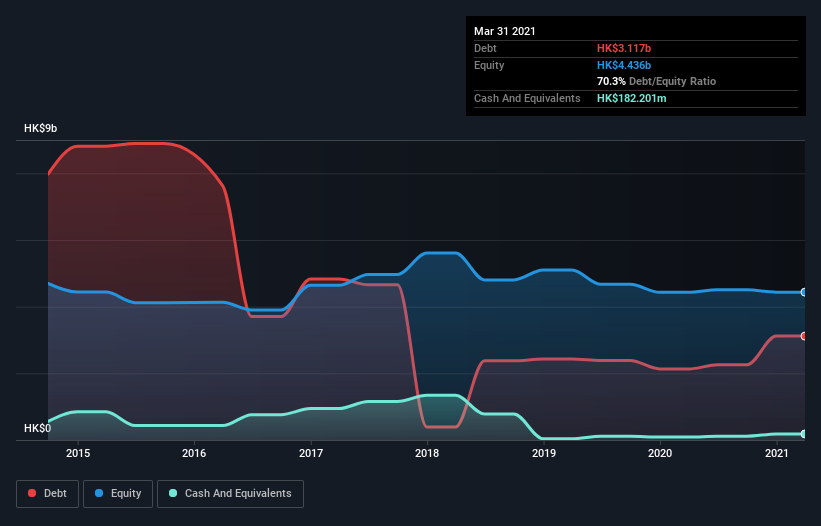The height and width of the screenshot is (526, 821).
Task: Toggle the Cash And Equivalents legend button
Action: click(230, 494)
